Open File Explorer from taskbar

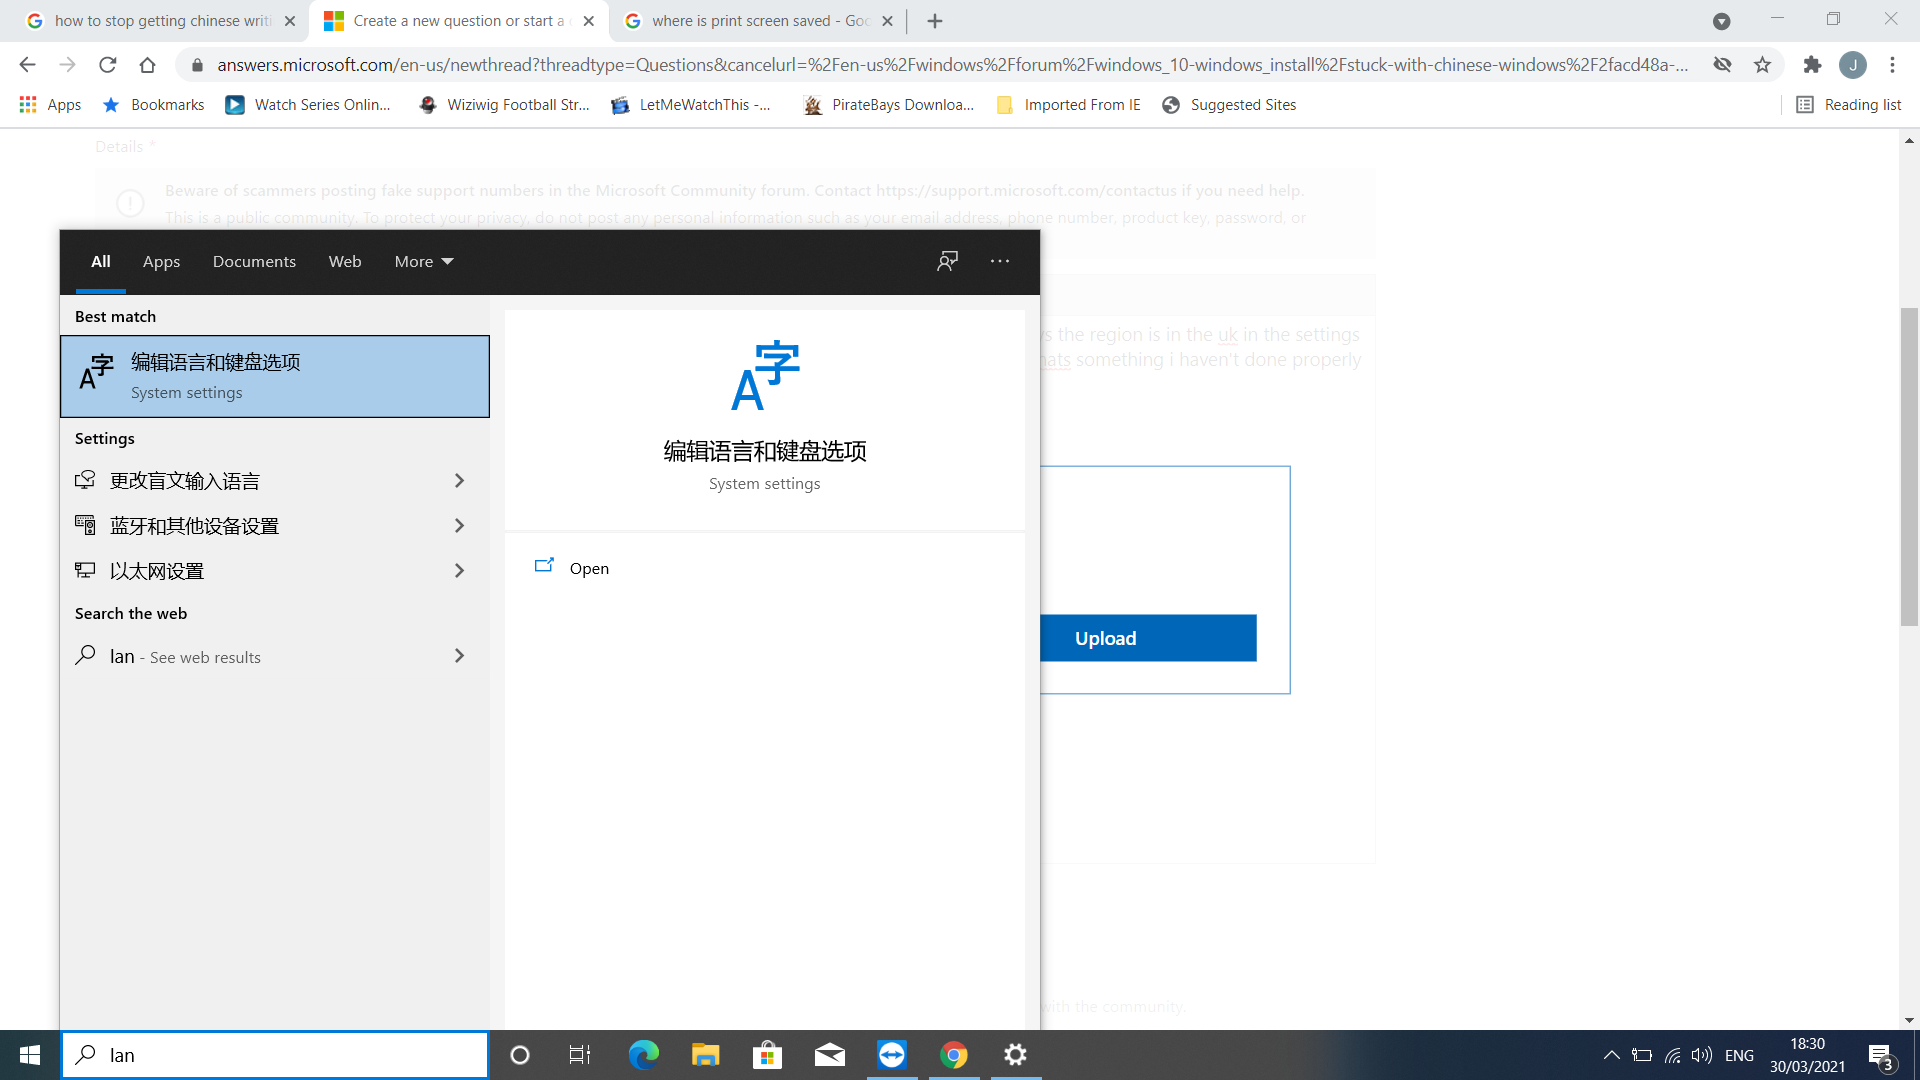(x=705, y=1054)
